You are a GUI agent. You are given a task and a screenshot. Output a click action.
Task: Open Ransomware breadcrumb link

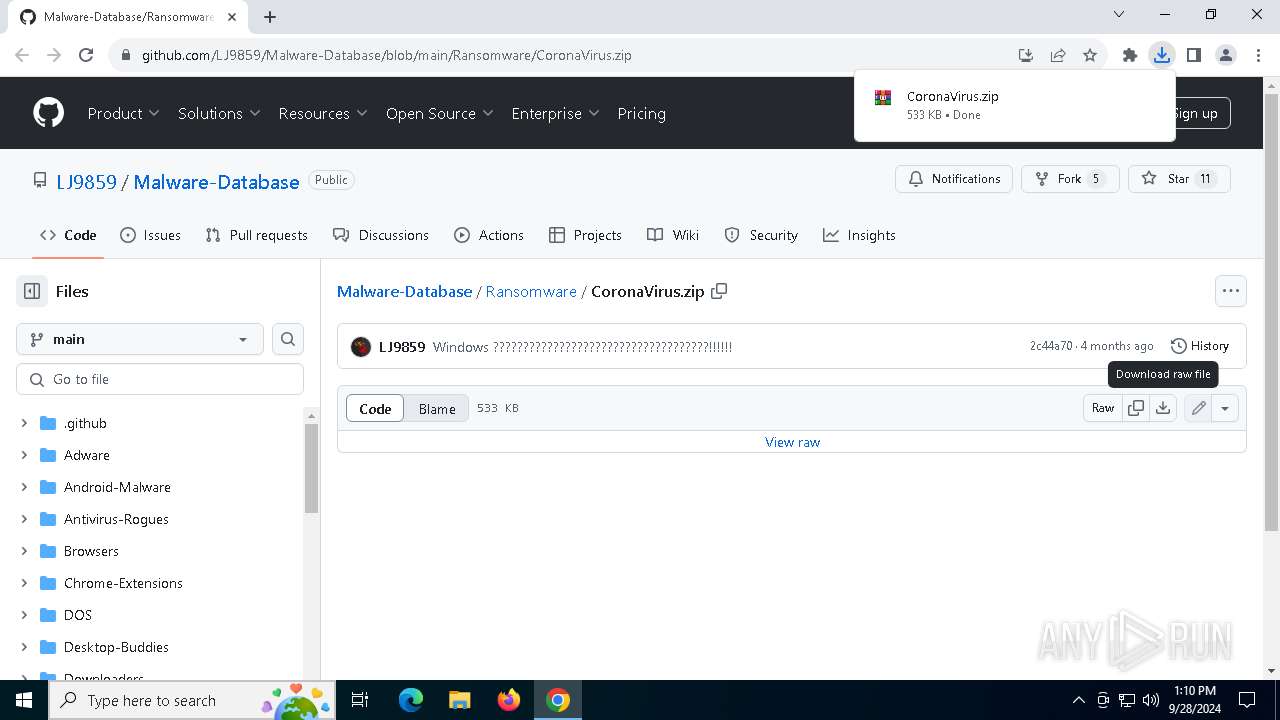(531, 291)
